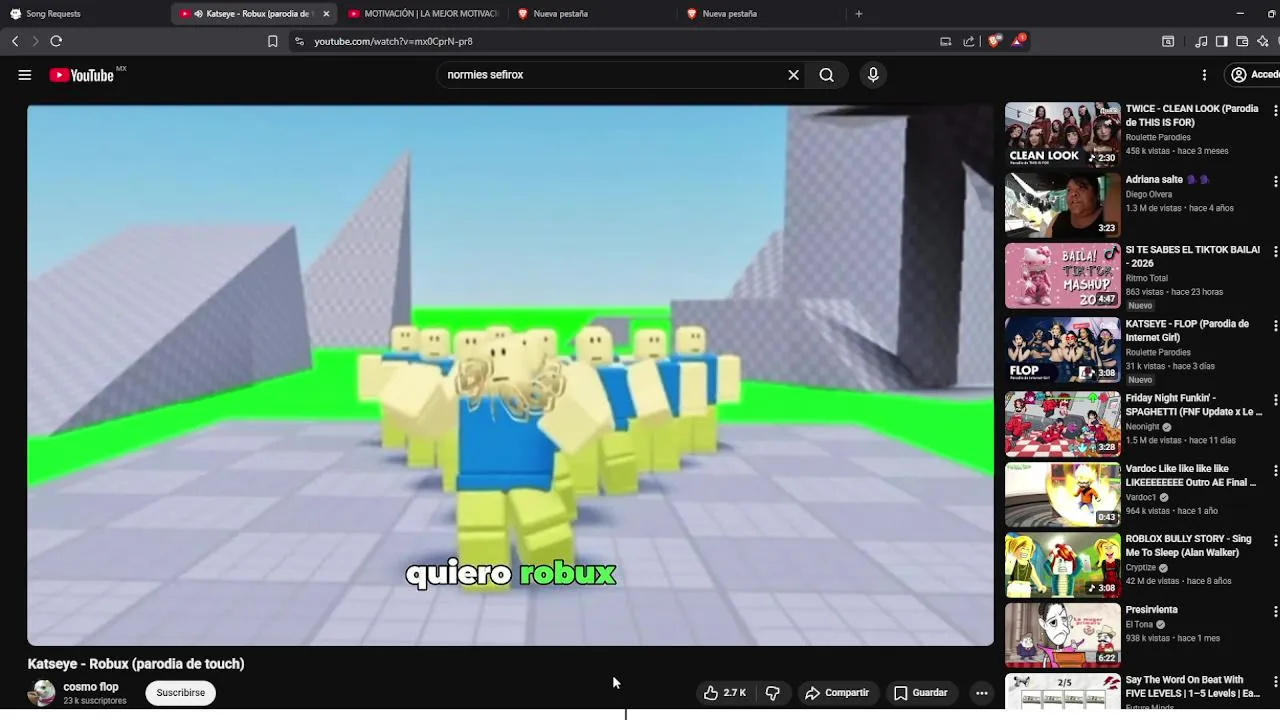The width and height of the screenshot is (1280, 720).
Task: Open YouTube settings three-dot menu in header
Action: tap(1204, 75)
